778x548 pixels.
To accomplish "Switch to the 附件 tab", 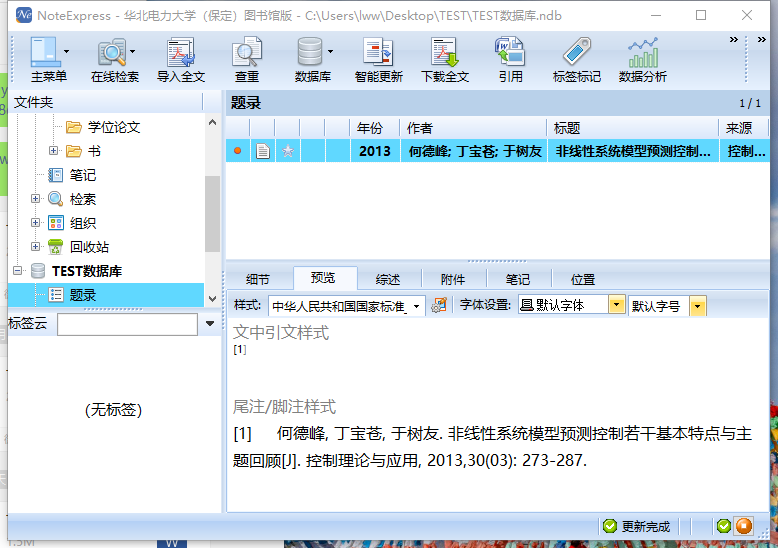I will [x=453, y=279].
